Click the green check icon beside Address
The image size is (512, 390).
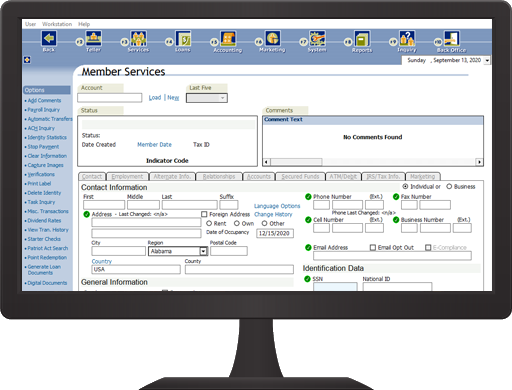[x=86, y=214]
